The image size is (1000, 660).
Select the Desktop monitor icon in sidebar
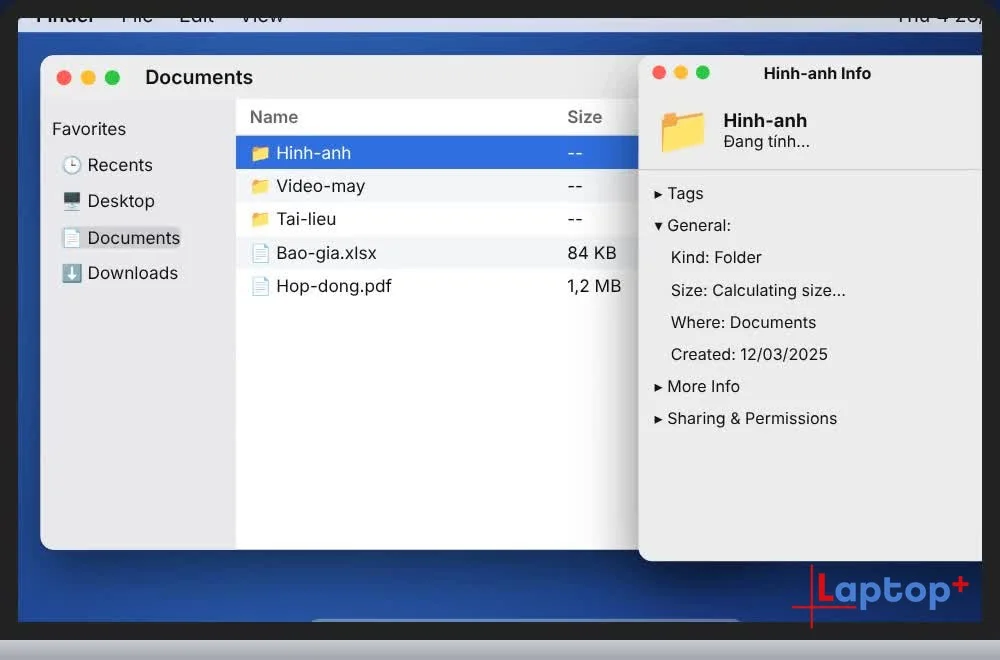(x=71, y=201)
